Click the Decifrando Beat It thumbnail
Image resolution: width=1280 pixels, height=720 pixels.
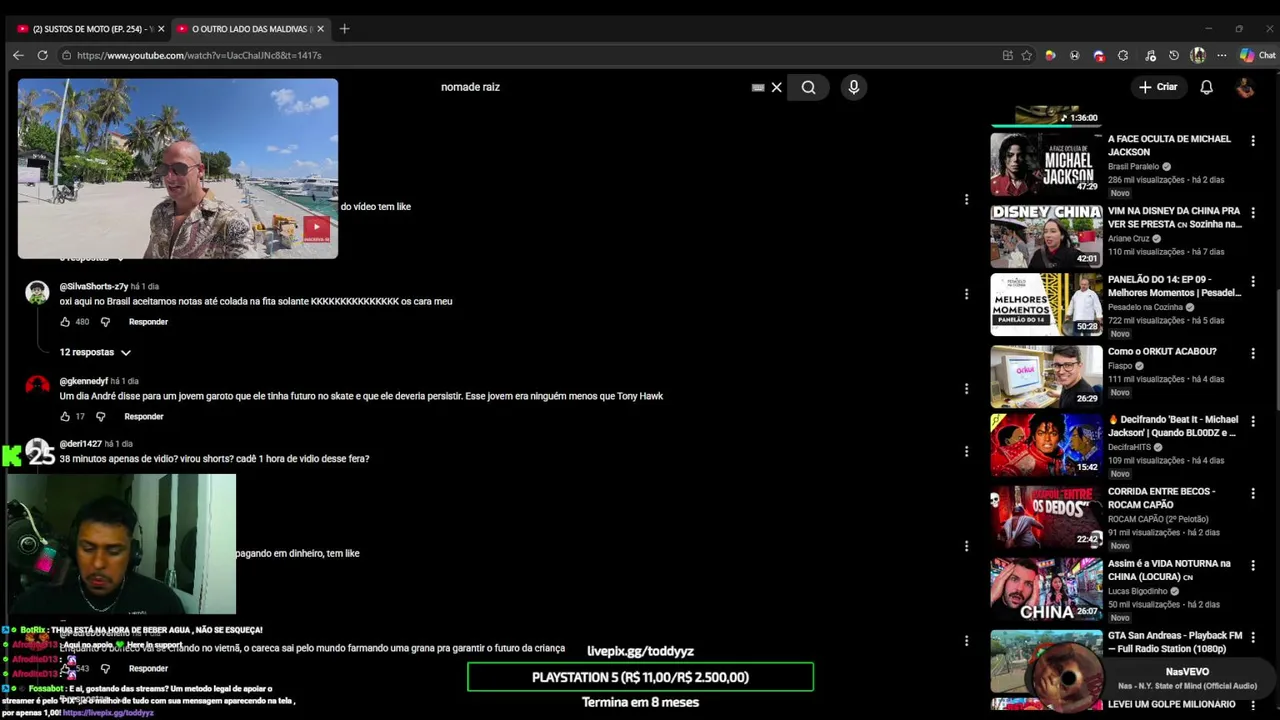pyautogui.click(x=1046, y=446)
